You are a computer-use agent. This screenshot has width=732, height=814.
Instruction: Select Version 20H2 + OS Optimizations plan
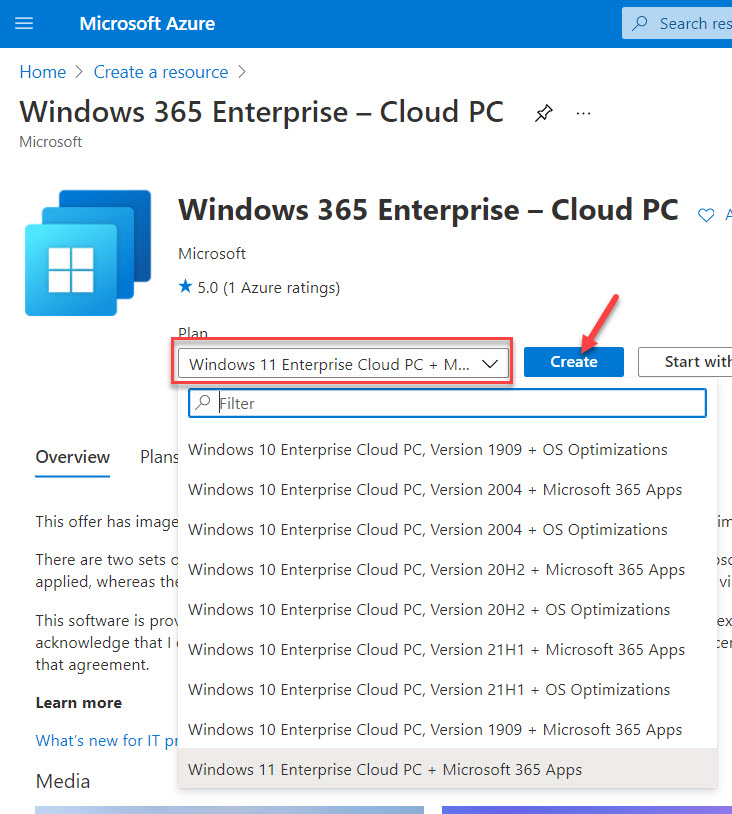[447, 609]
